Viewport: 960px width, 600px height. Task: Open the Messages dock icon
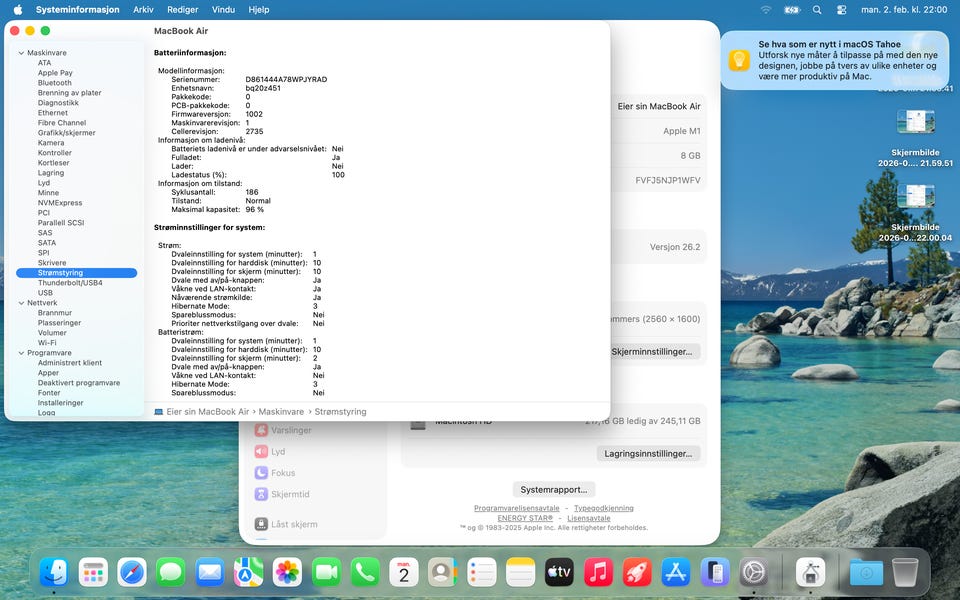pyautogui.click(x=171, y=572)
